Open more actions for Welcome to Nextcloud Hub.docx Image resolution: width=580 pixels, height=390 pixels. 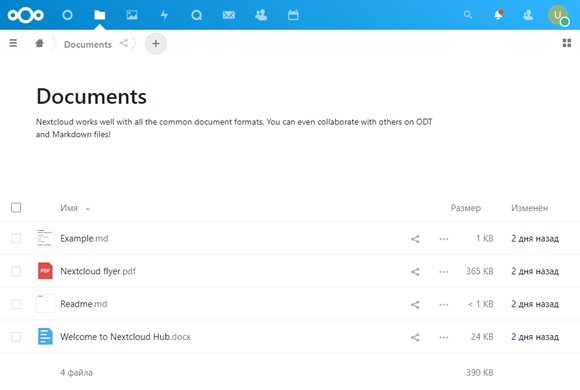coord(444,337)
